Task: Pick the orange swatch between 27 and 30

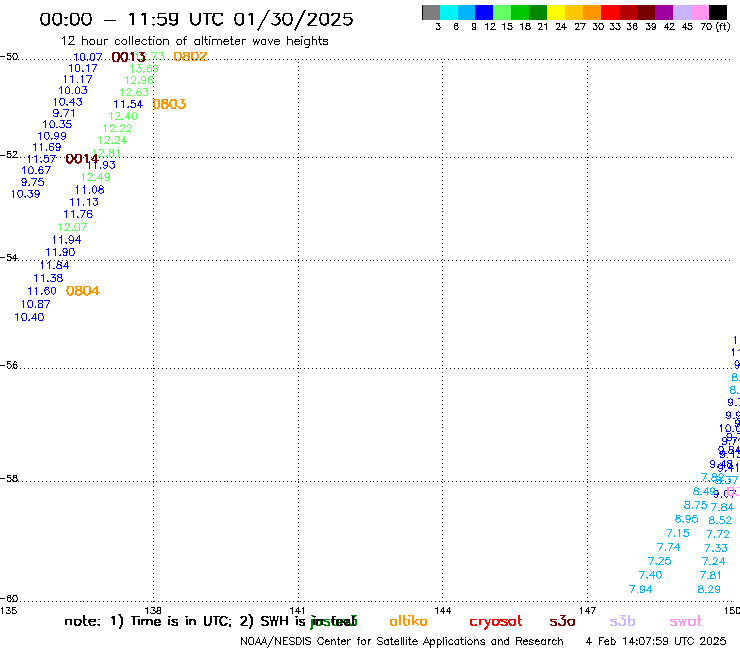Action: (592, 12)
